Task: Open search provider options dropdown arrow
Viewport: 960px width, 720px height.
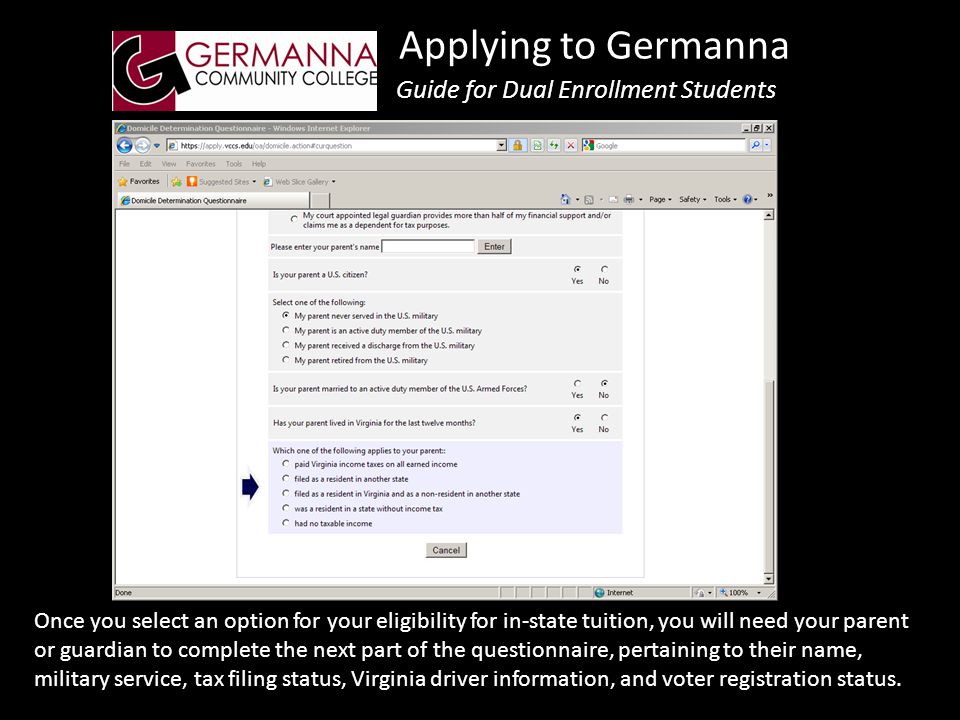Action: [x=767, y=145]
